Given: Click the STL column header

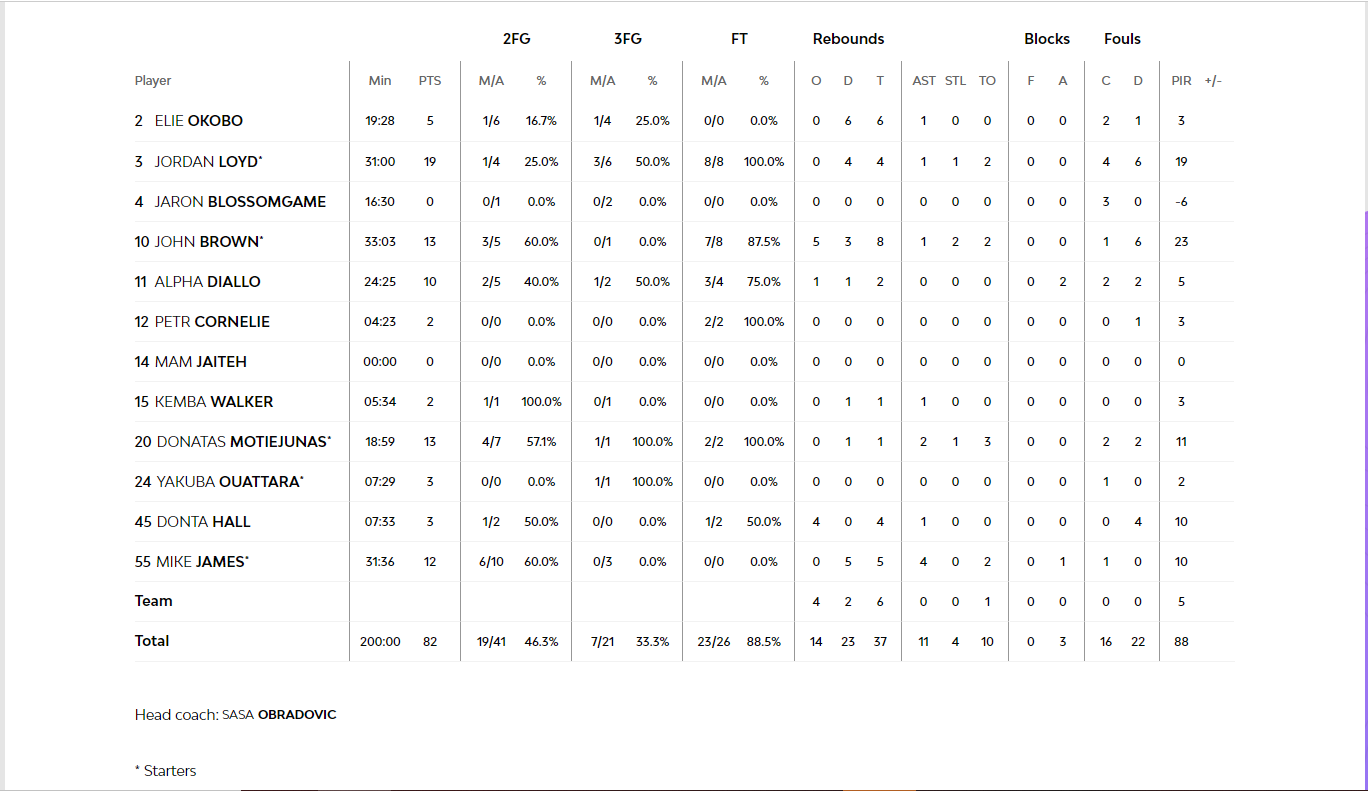Looking at the screenshot, I should (955, 81).
